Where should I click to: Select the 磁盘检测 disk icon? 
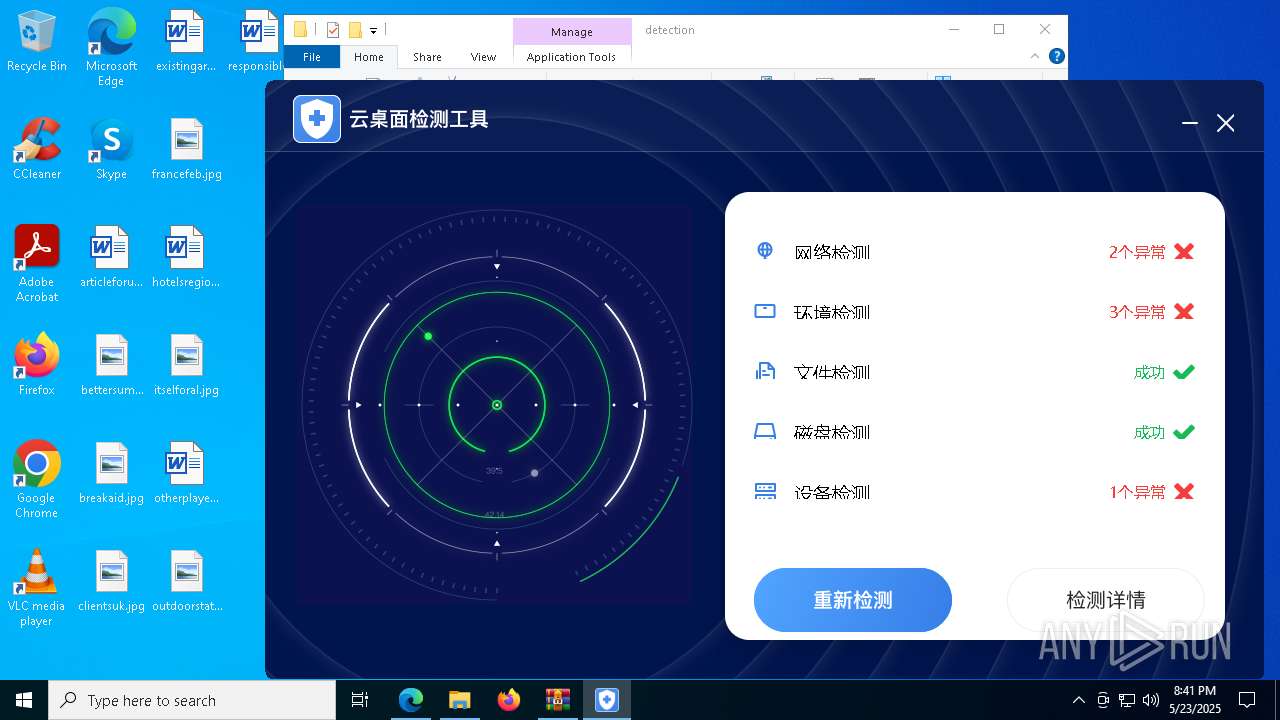point(765,431)
